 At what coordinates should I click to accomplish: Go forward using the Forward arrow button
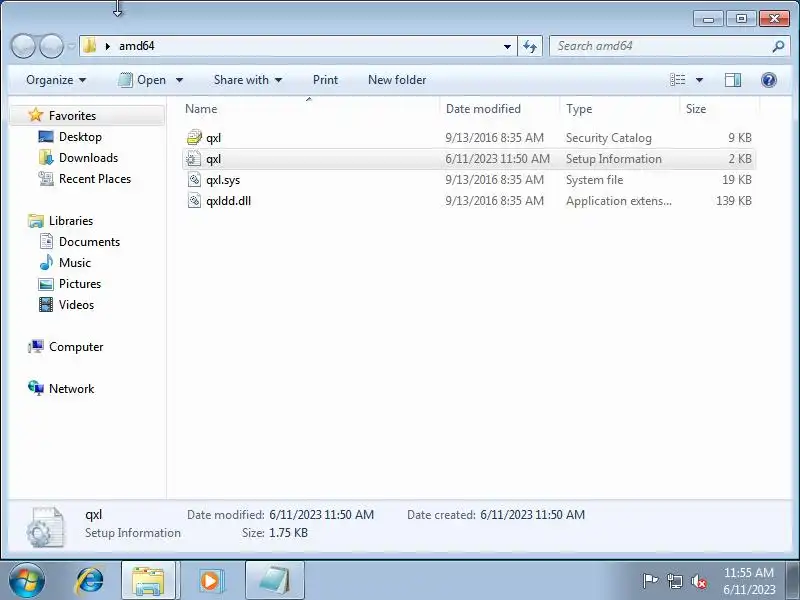pos(52,46)
